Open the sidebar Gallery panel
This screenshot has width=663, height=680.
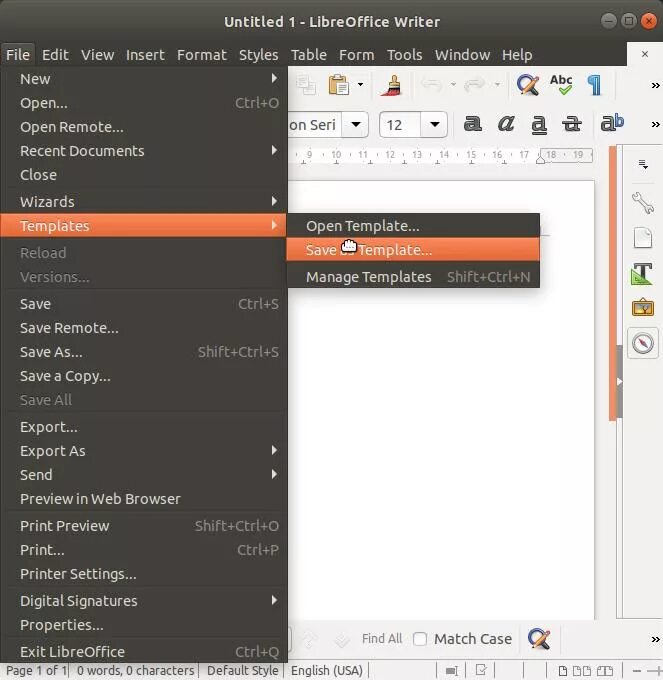pyautogui.click(x=643, y=307)
